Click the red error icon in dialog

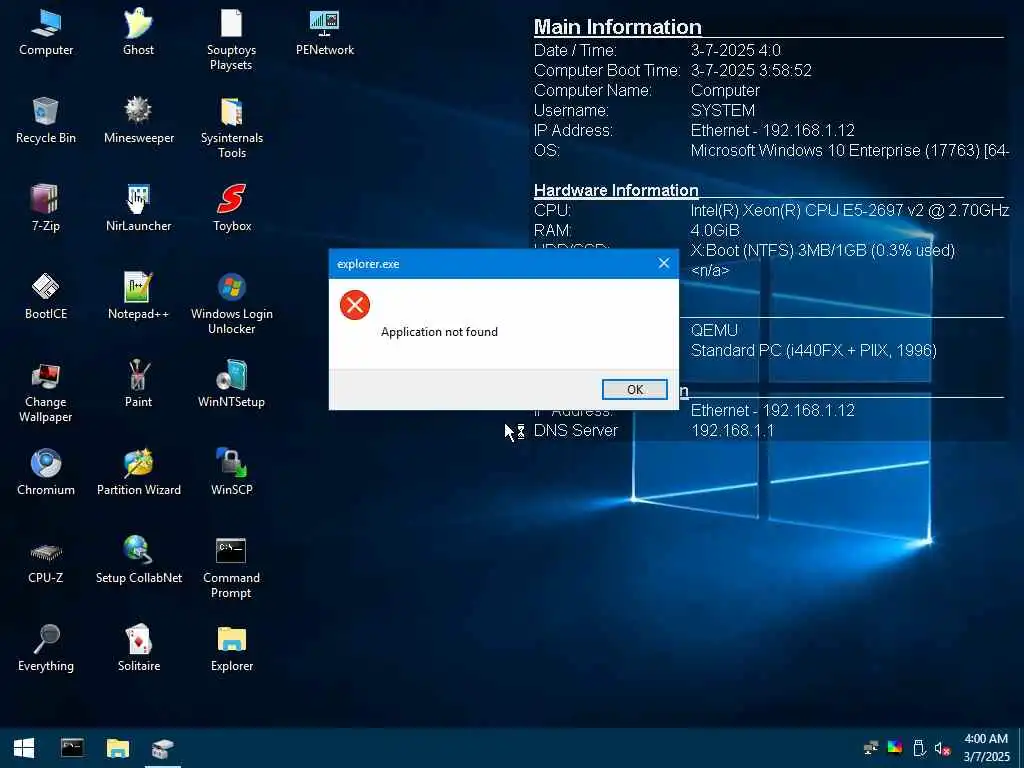tap(355, 305)
